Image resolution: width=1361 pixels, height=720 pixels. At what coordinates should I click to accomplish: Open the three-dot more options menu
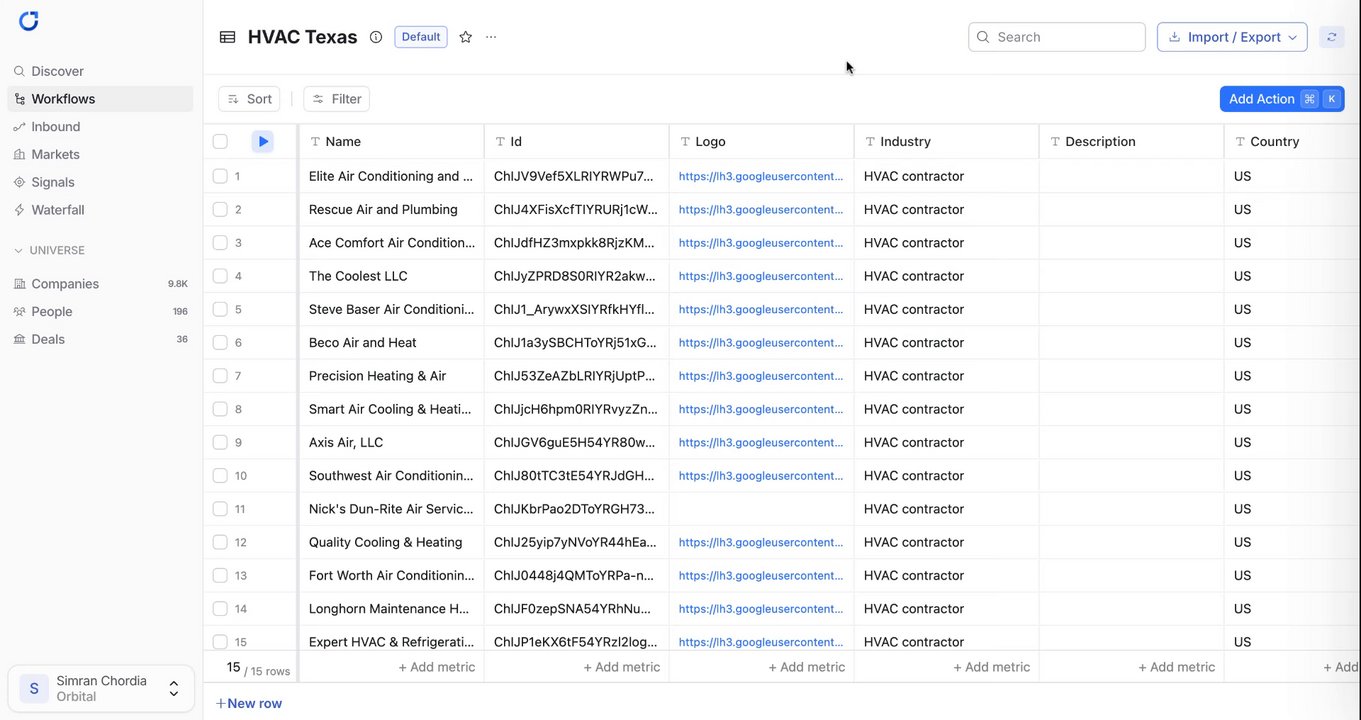coord(491,37)
